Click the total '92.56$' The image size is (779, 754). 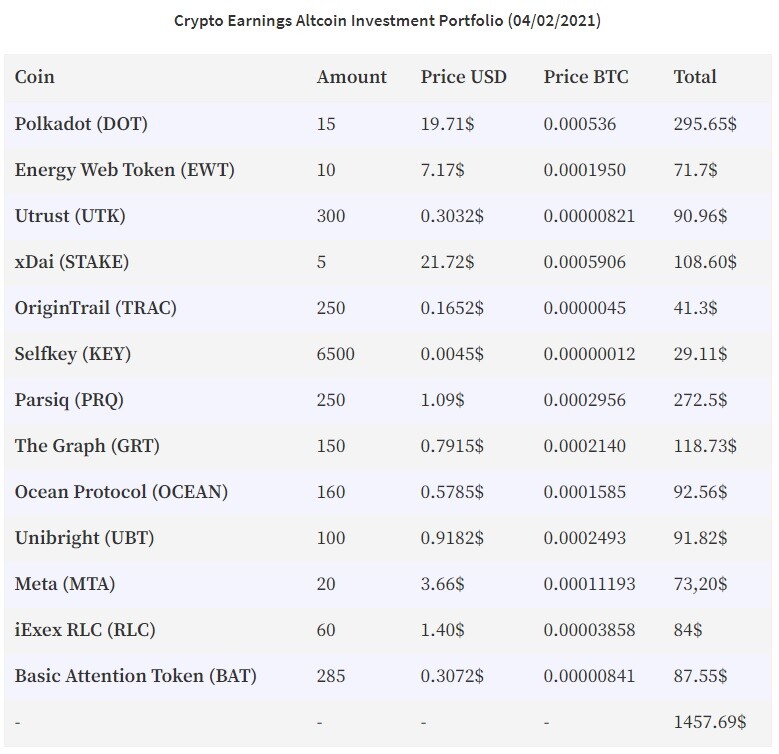[701, 492]
